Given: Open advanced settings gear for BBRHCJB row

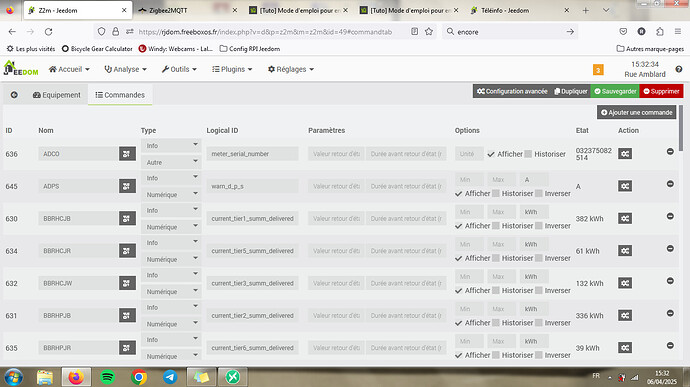Looking at the screenshot, I should 625,218.
